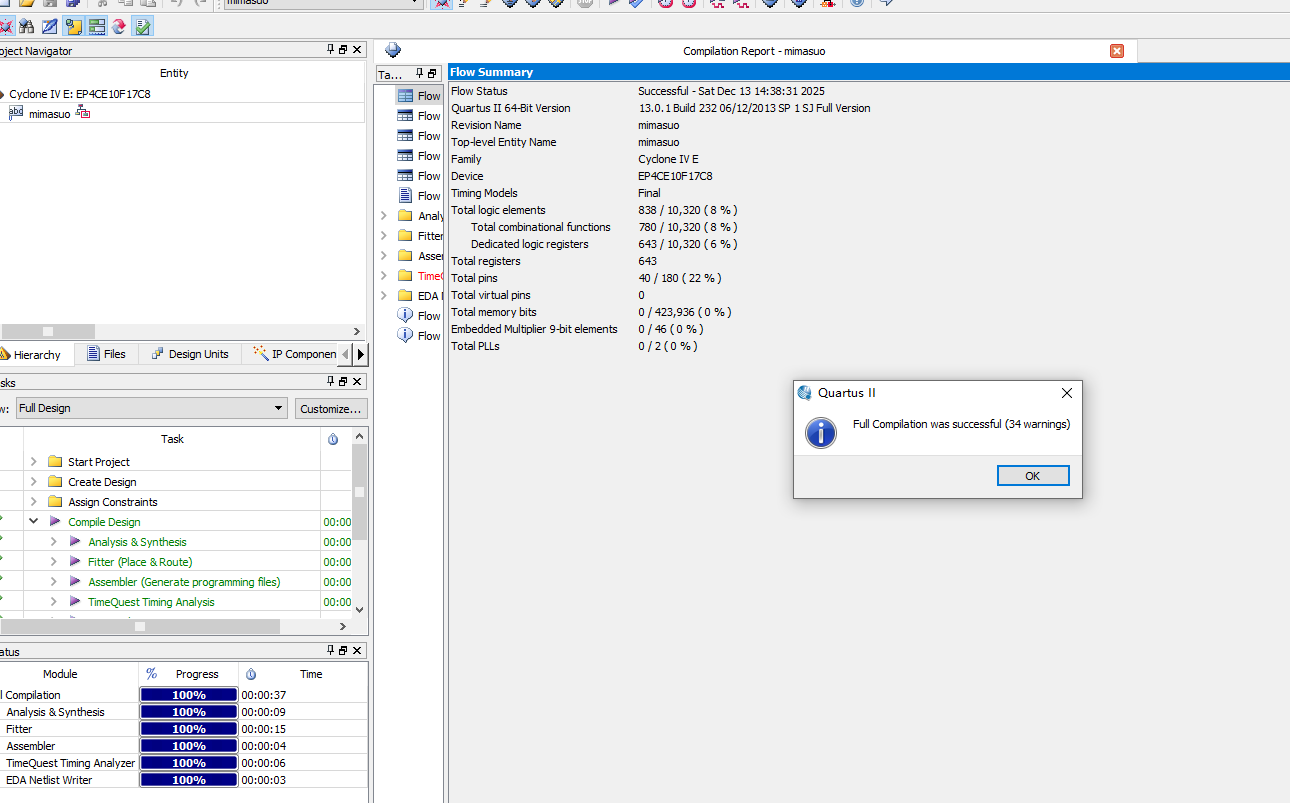Click the Analysis & Synthesis 100% progress bar

(x=189, y=712)
